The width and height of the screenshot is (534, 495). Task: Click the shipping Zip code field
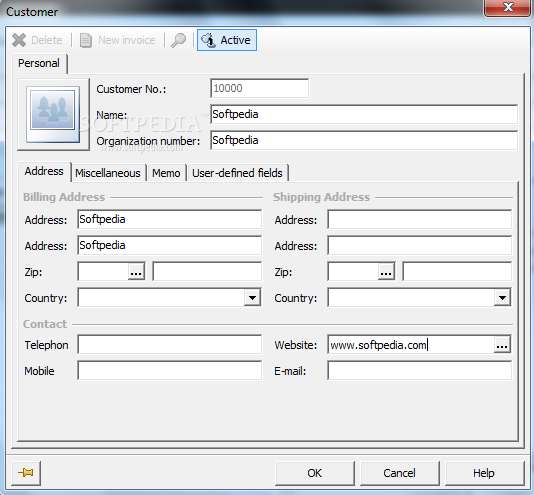353,272
